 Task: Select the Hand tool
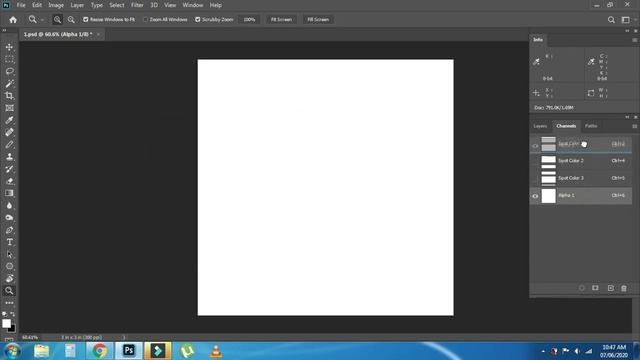pyautogui.click(x=9, y=279)
